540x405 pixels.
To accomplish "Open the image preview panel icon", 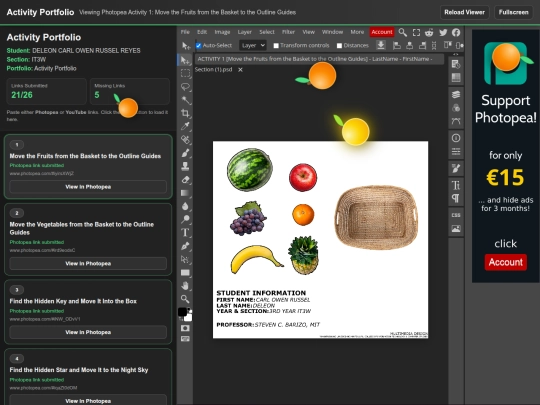I will point(456,229).
